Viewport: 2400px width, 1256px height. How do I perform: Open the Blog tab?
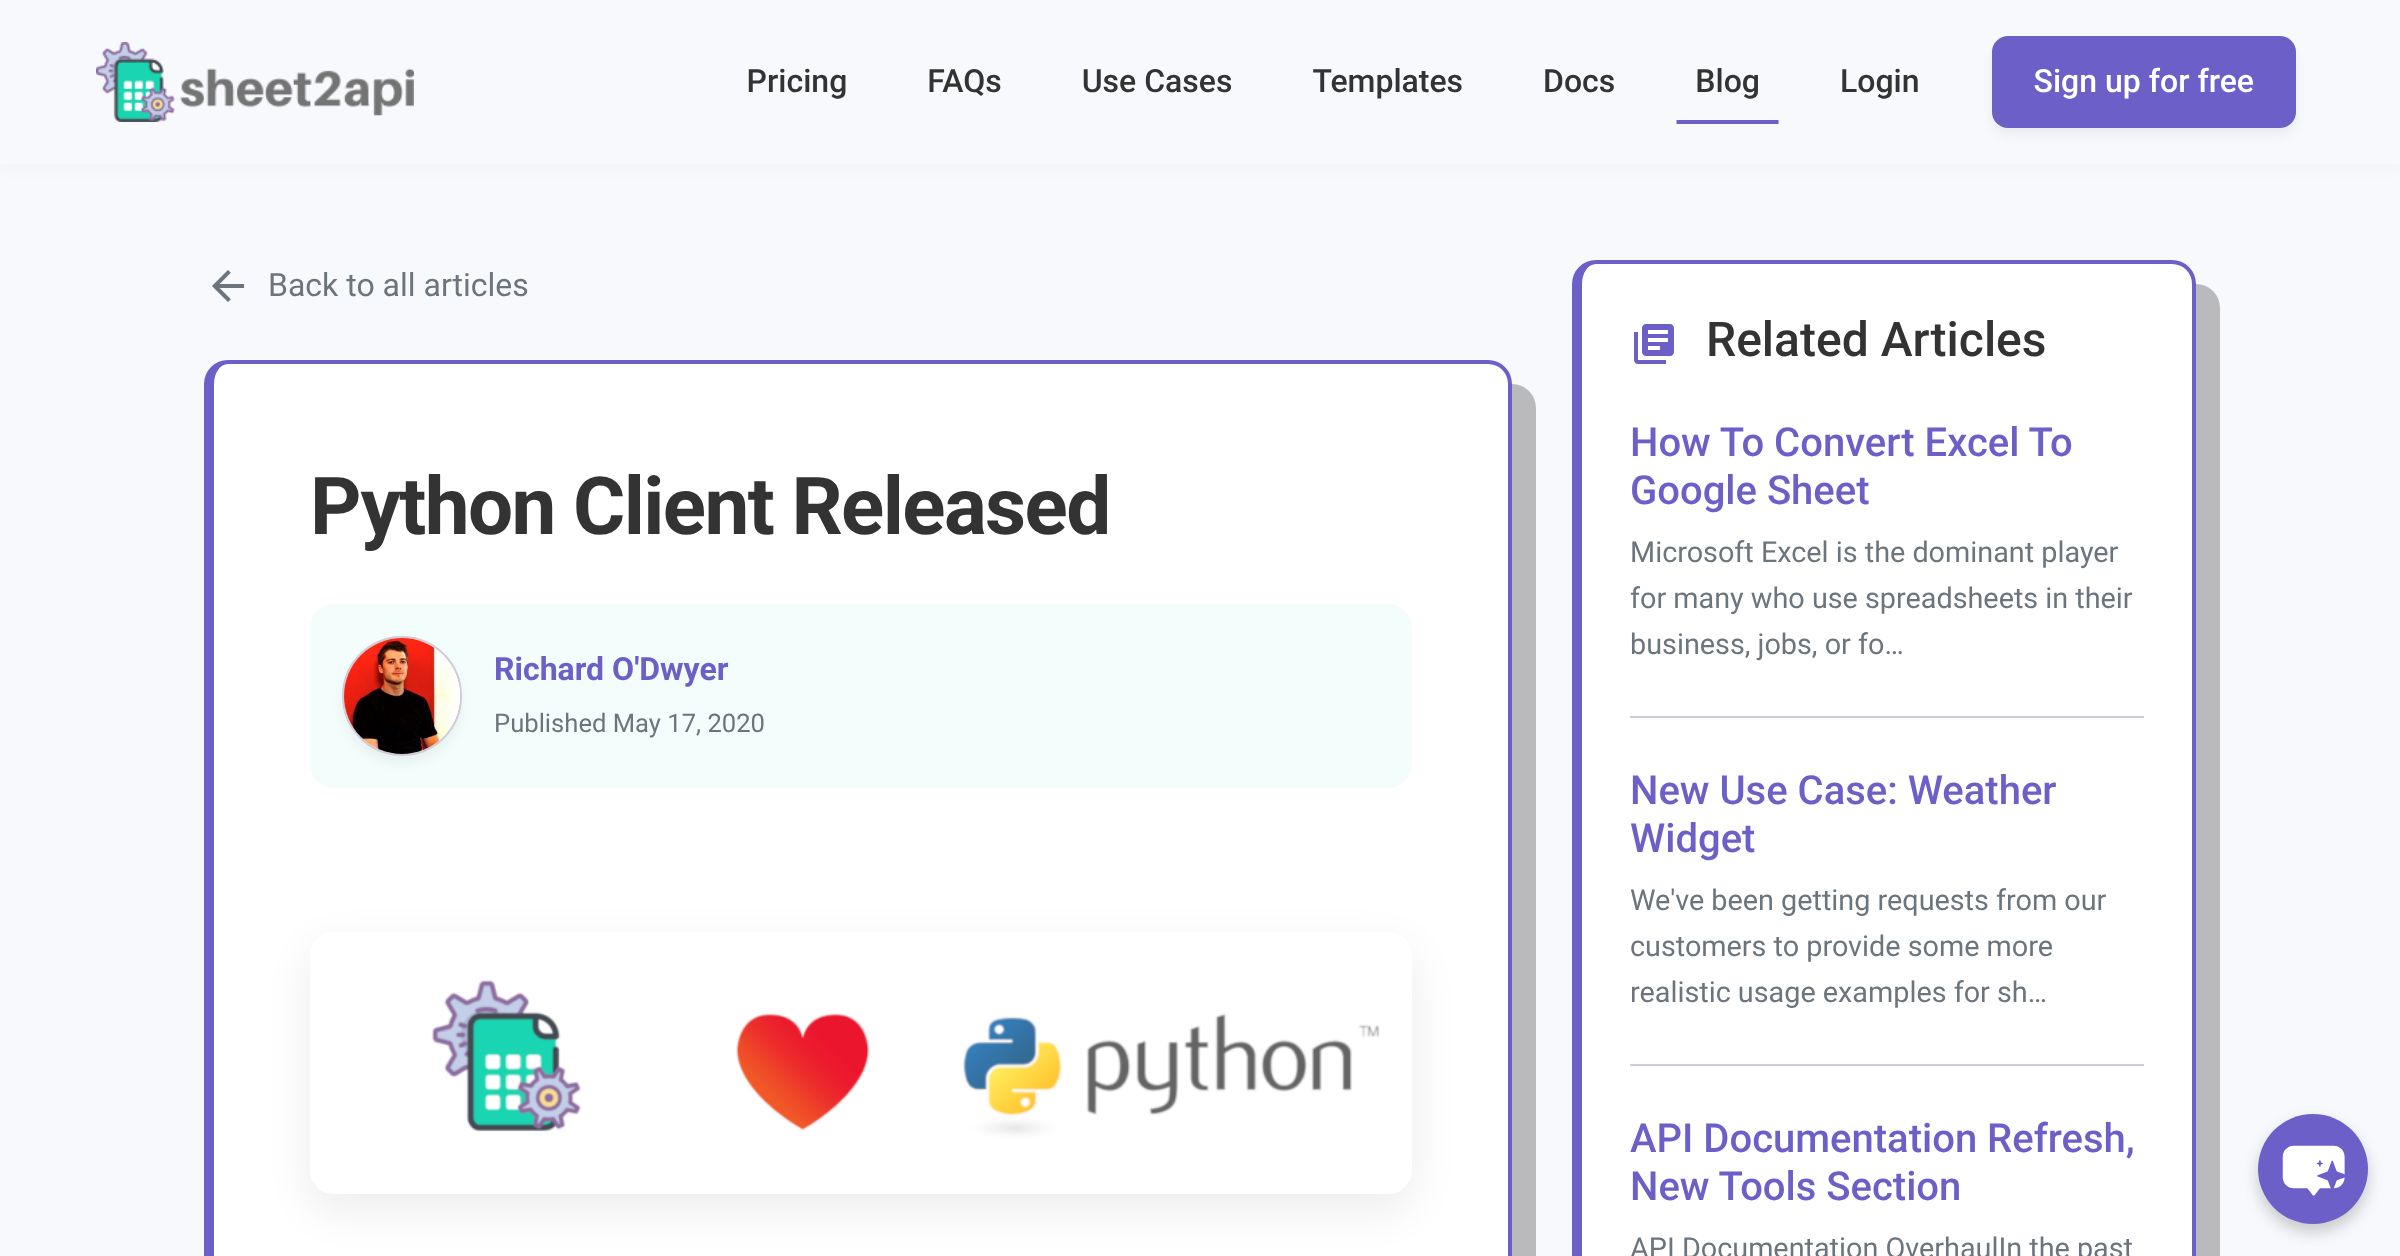pos(1727,81)
